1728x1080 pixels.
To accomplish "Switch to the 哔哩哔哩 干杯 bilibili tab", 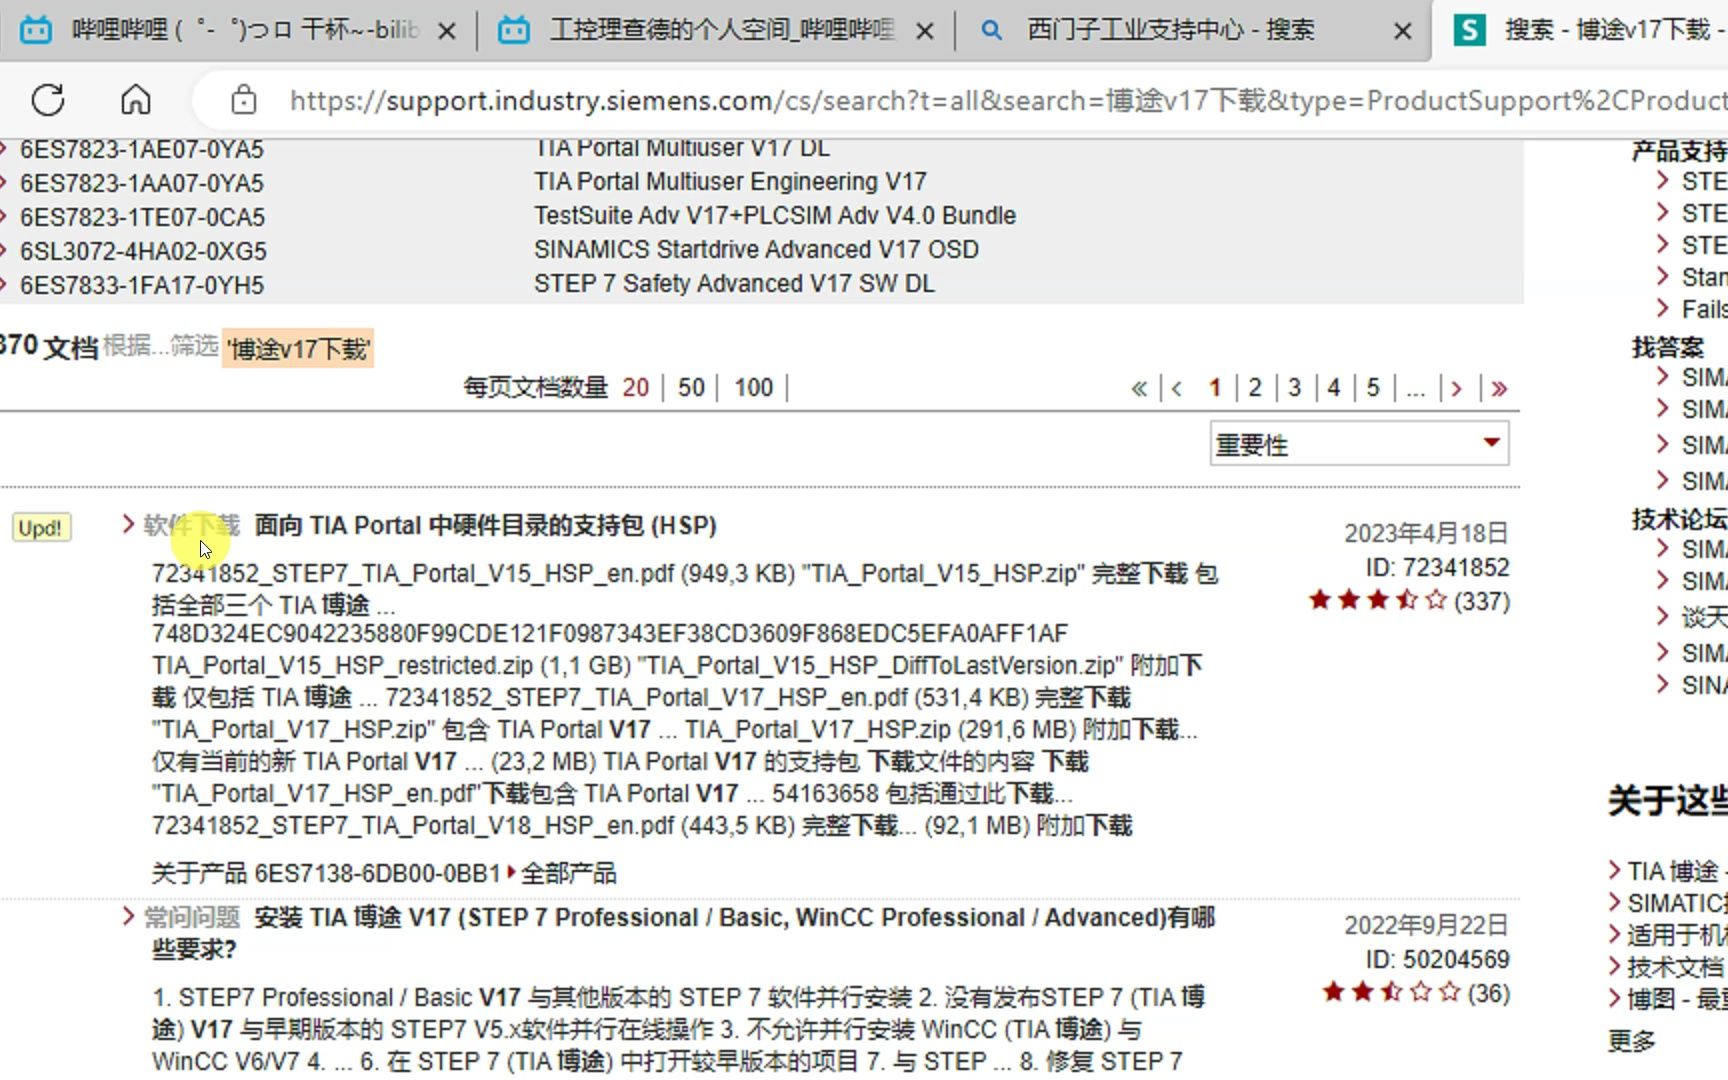I will tap(236, 30).
